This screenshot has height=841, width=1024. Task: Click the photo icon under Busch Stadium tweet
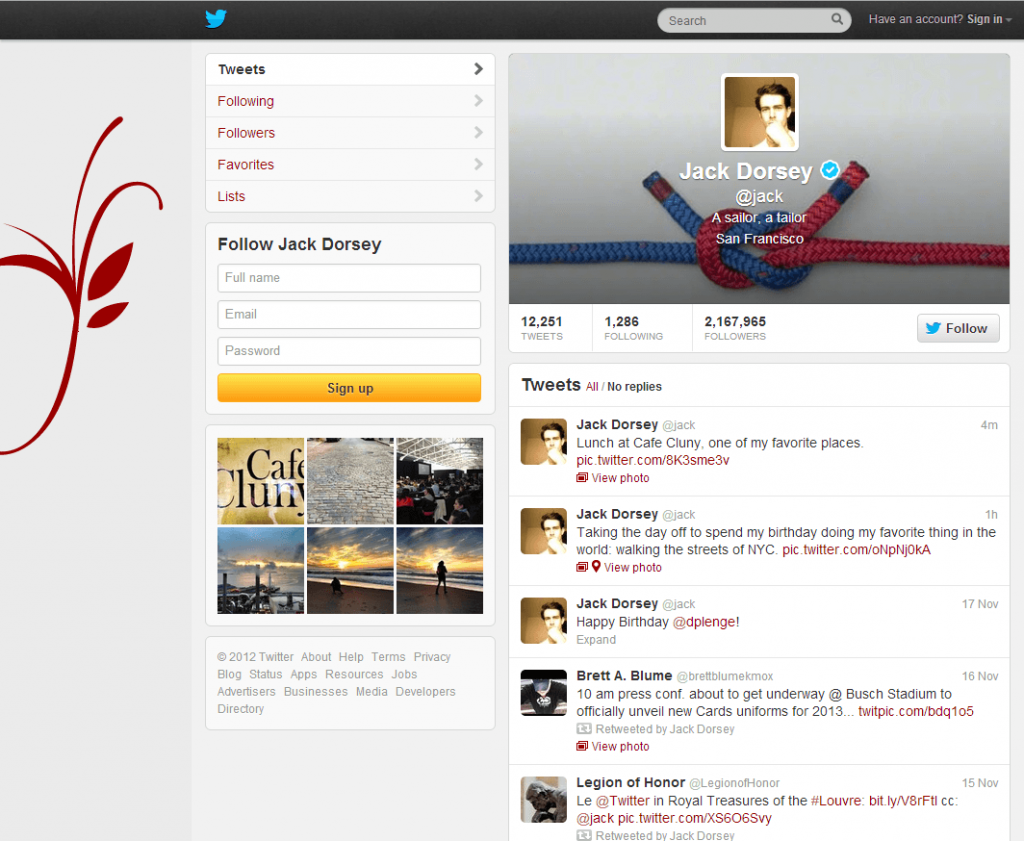582,746
